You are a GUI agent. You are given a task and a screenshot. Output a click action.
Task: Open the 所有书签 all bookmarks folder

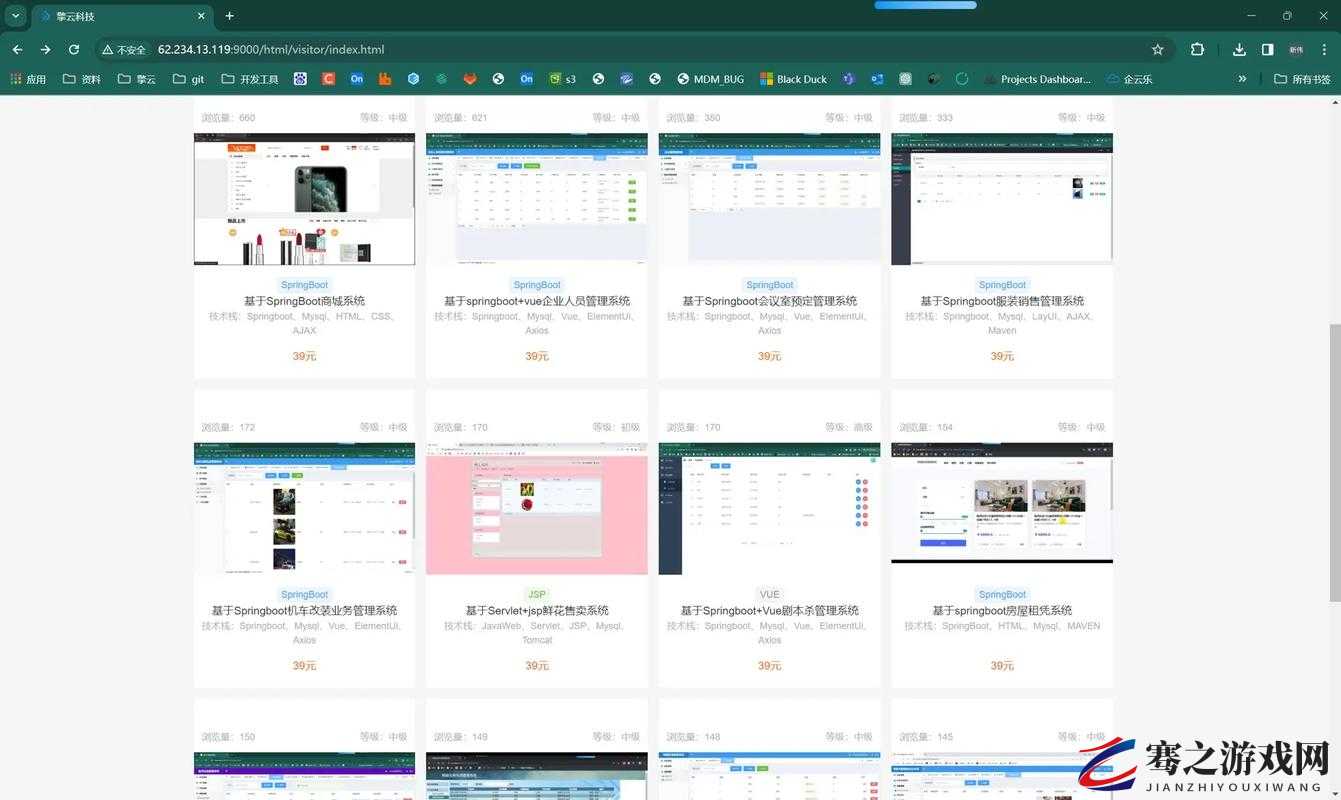(1303, 79)
